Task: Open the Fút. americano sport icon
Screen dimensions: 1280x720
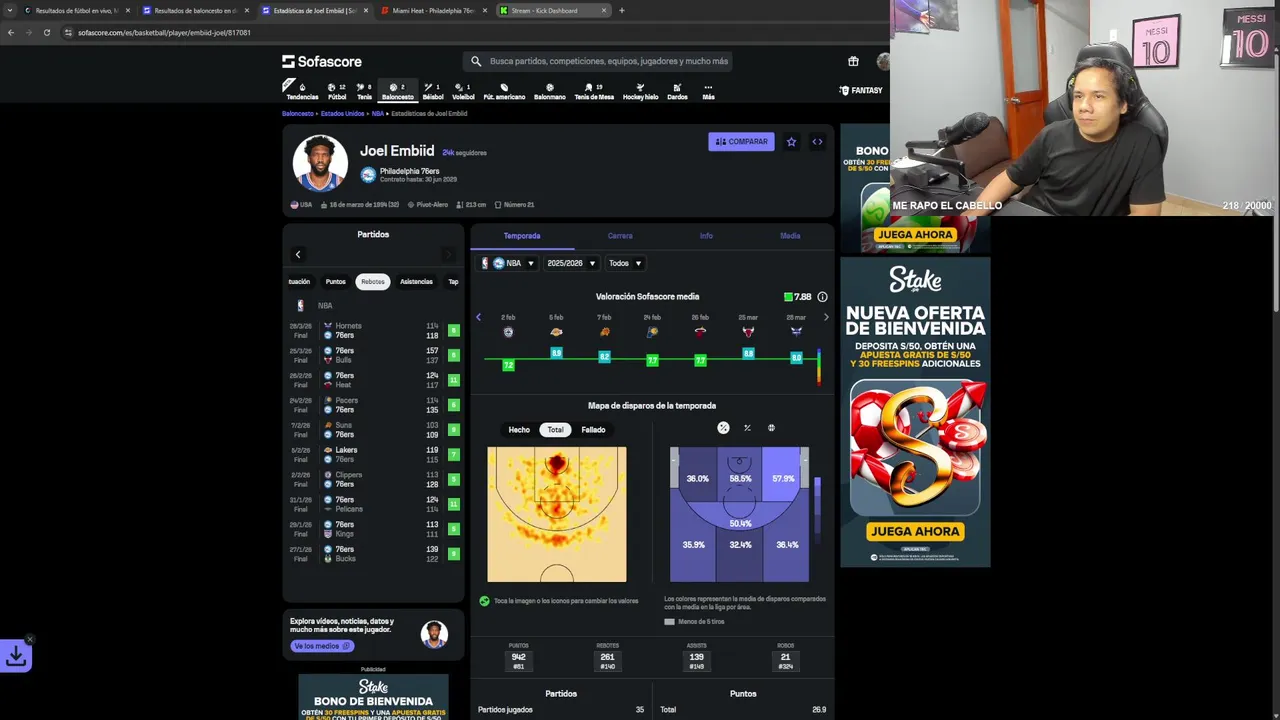Action: coord(504,90)
